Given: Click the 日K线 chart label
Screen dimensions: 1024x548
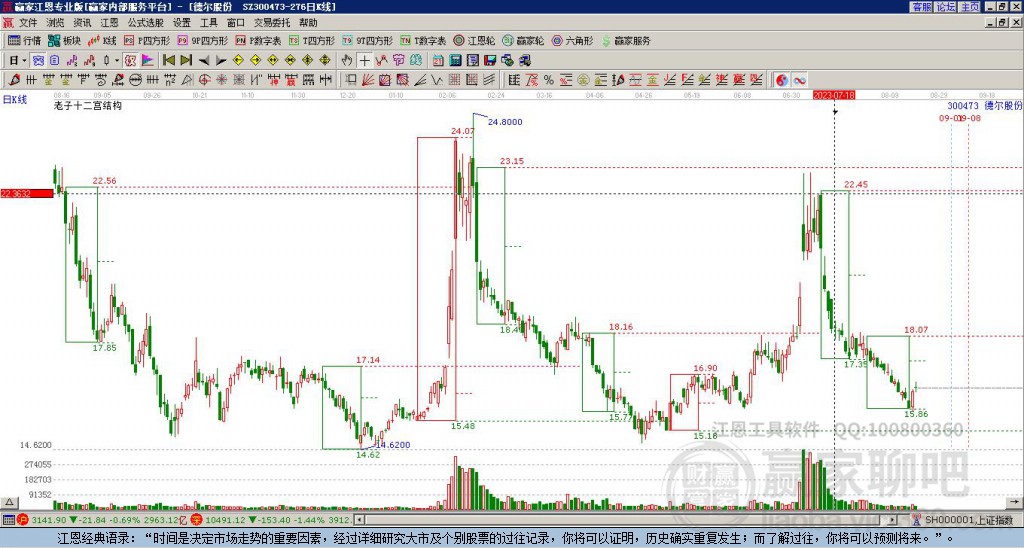Looking at the screenshot, I should [x=15, y=100].
